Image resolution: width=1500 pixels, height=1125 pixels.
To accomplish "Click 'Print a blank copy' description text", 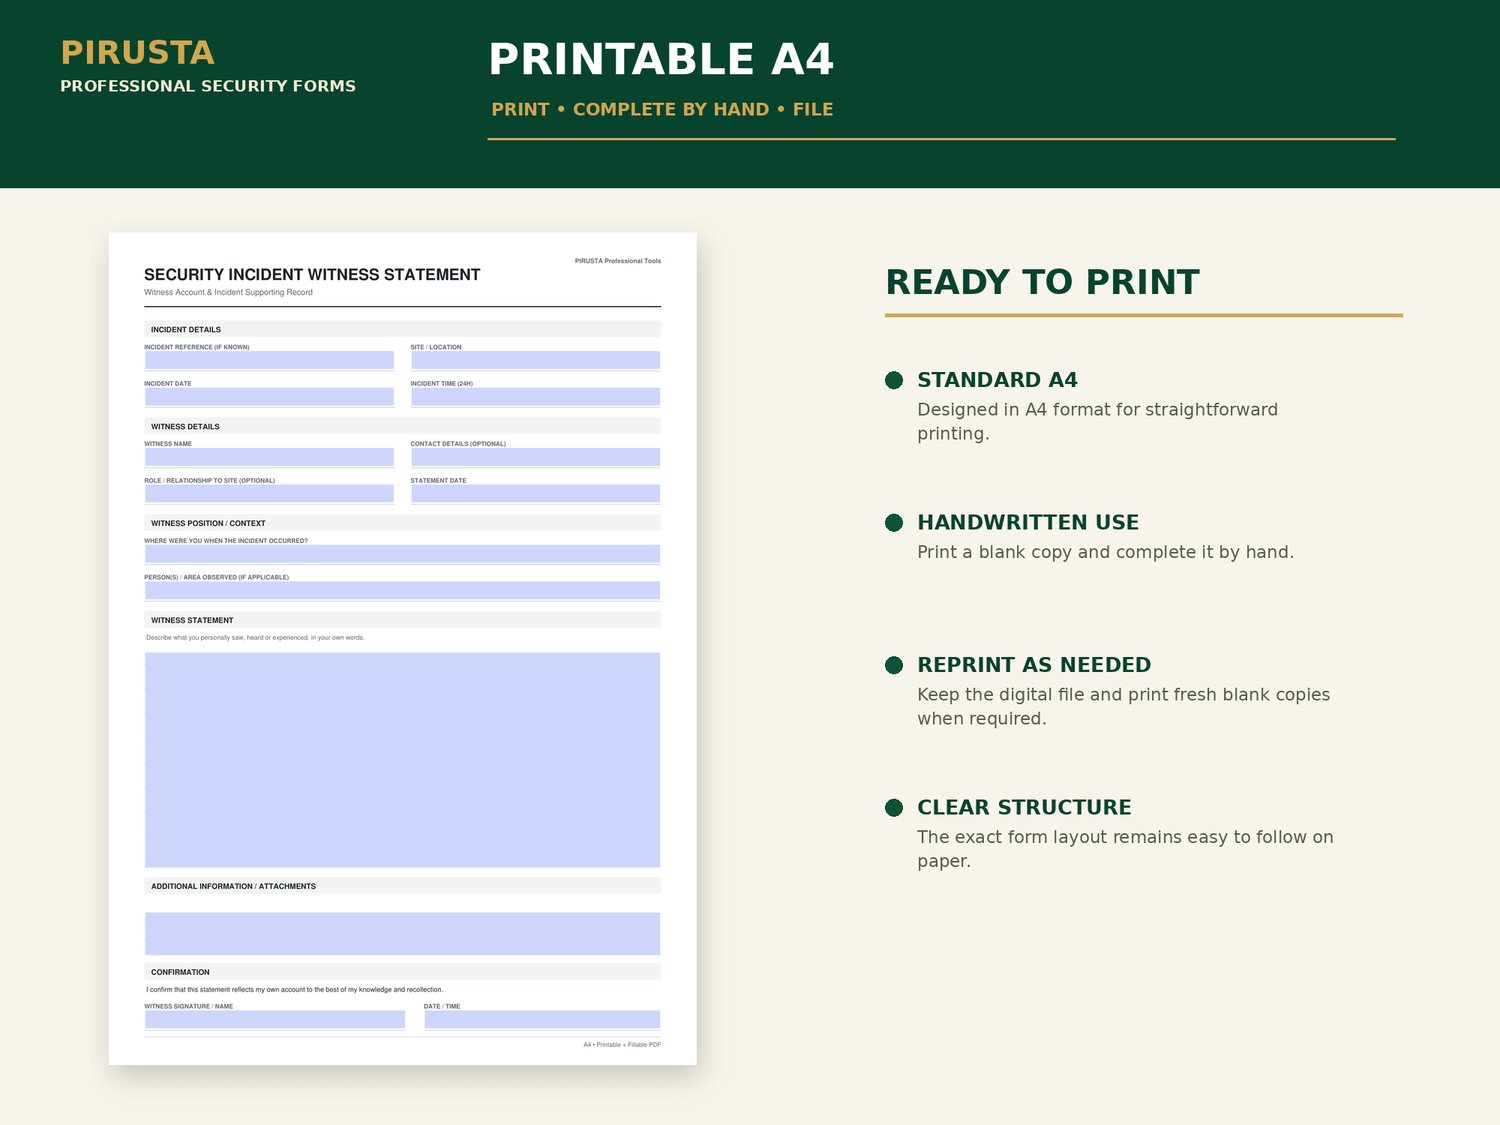I will point(1105,552).
